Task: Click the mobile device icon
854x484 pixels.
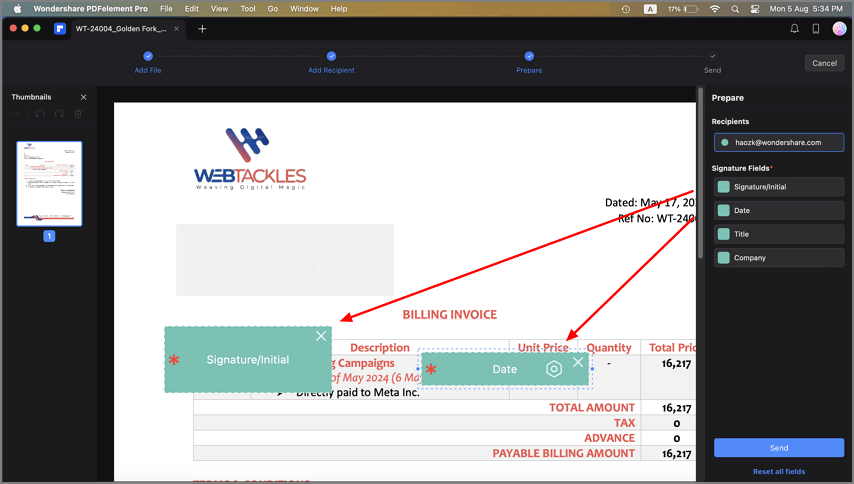Action: tap(816, 29)
